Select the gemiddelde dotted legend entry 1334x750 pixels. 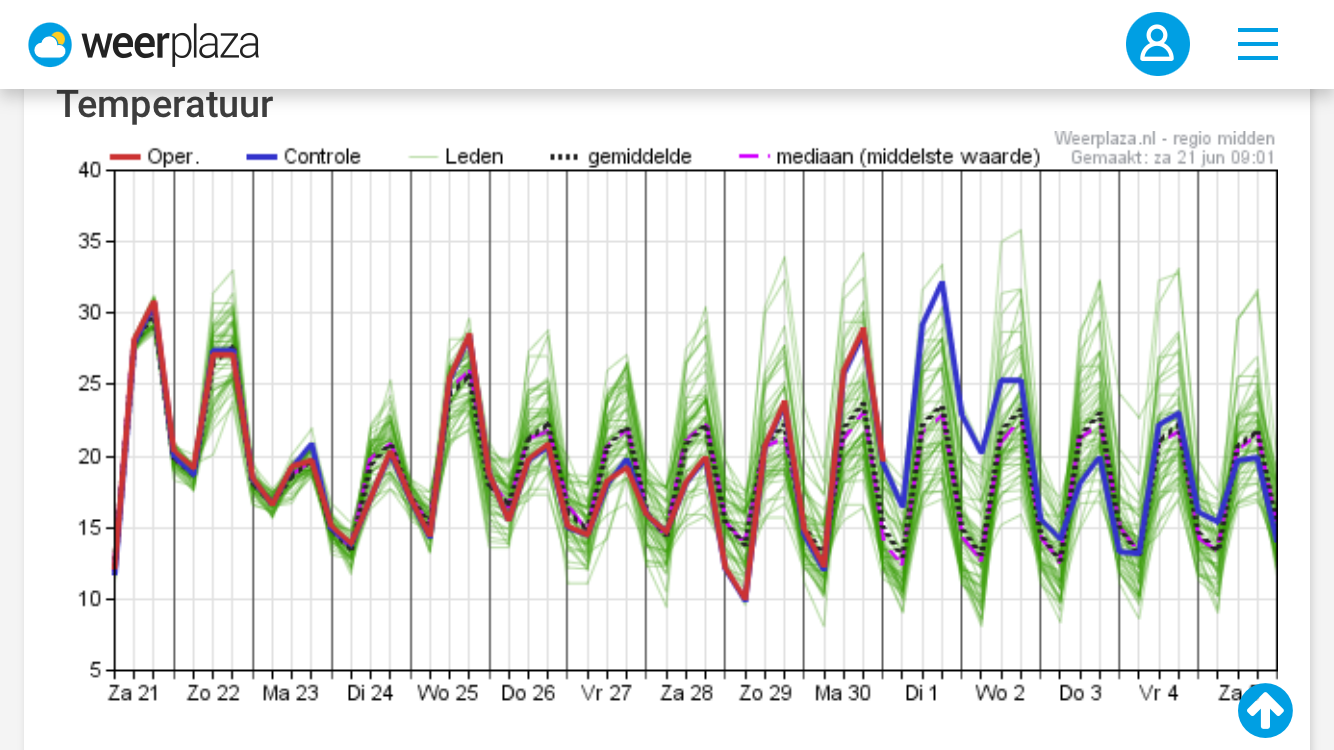click(x=621, y=157)
